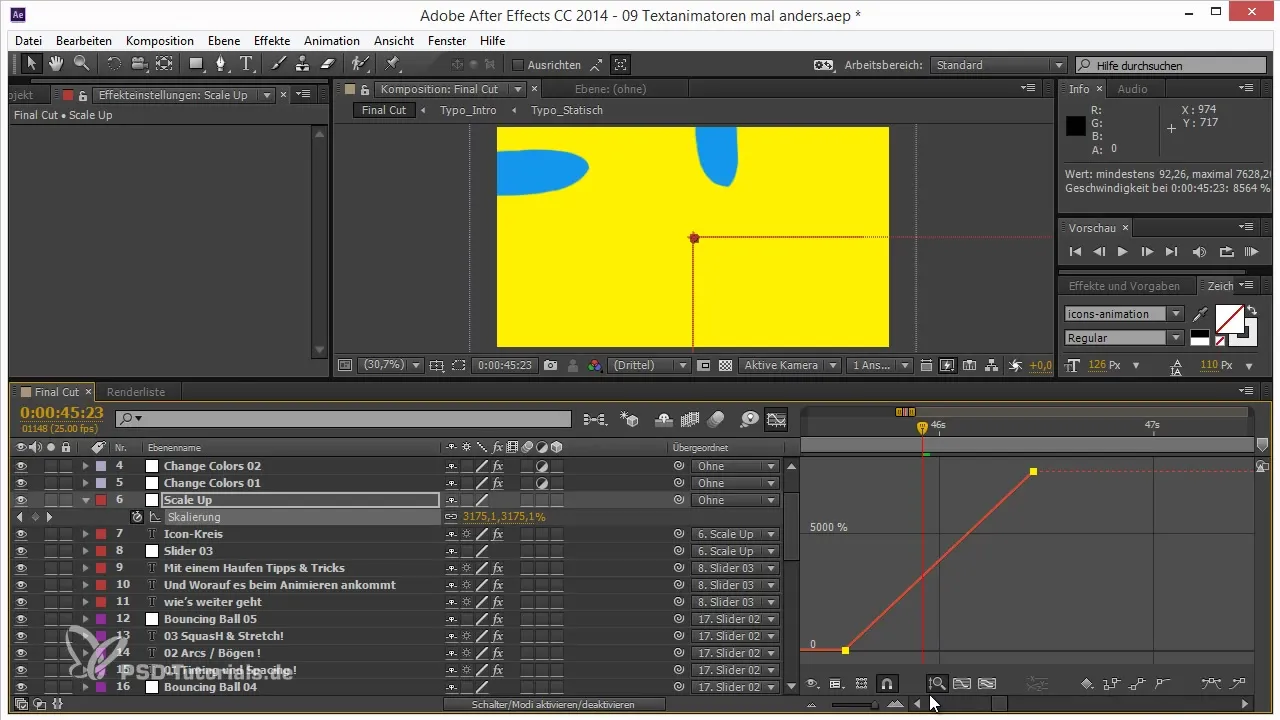Open parent dropdown of Icon-Kreis layer
The image size is (1280, 720).
point(735,534)
